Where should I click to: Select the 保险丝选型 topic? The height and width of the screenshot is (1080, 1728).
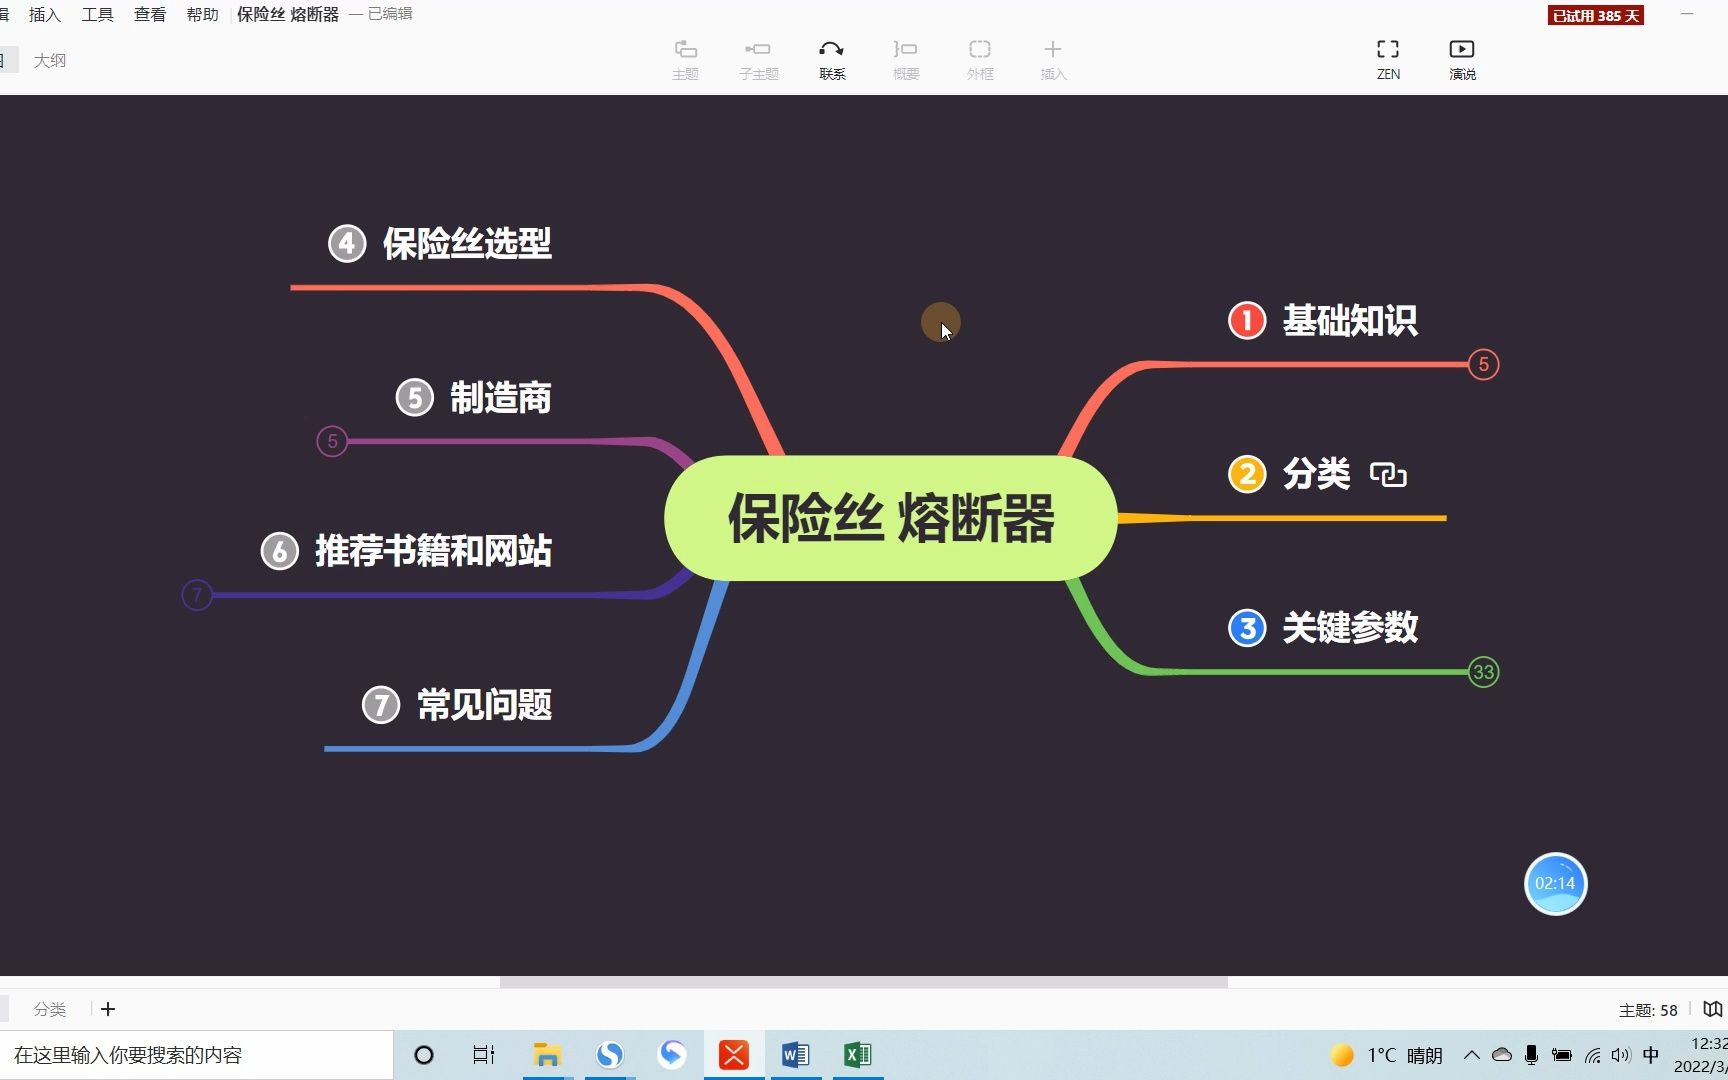[467, 243]
